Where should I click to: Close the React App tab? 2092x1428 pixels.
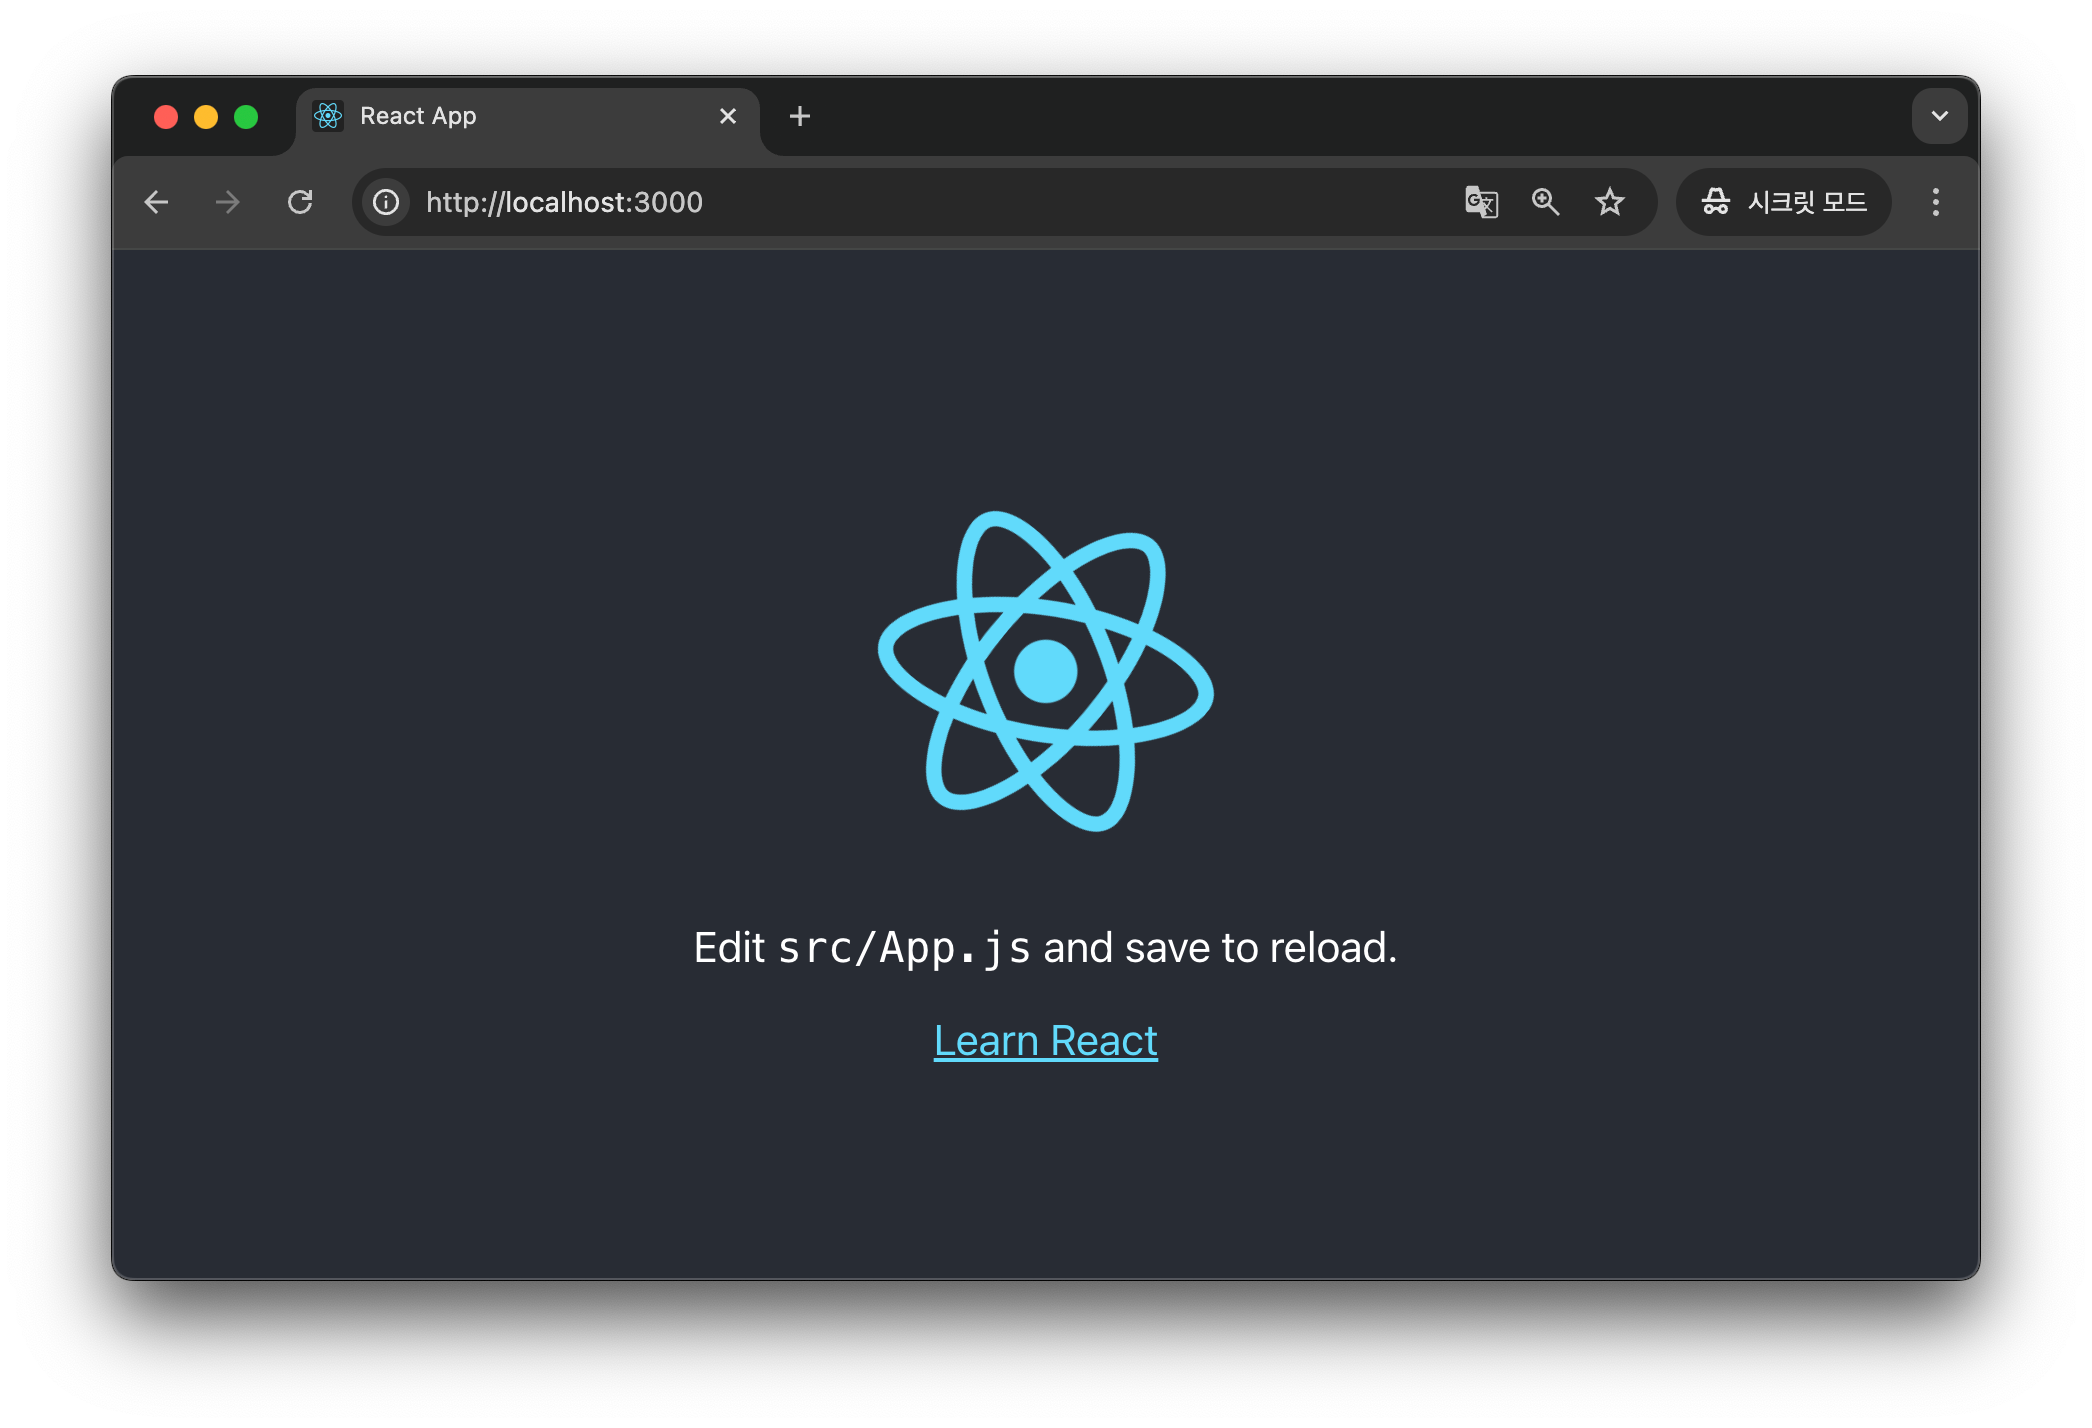pos(728,116)
